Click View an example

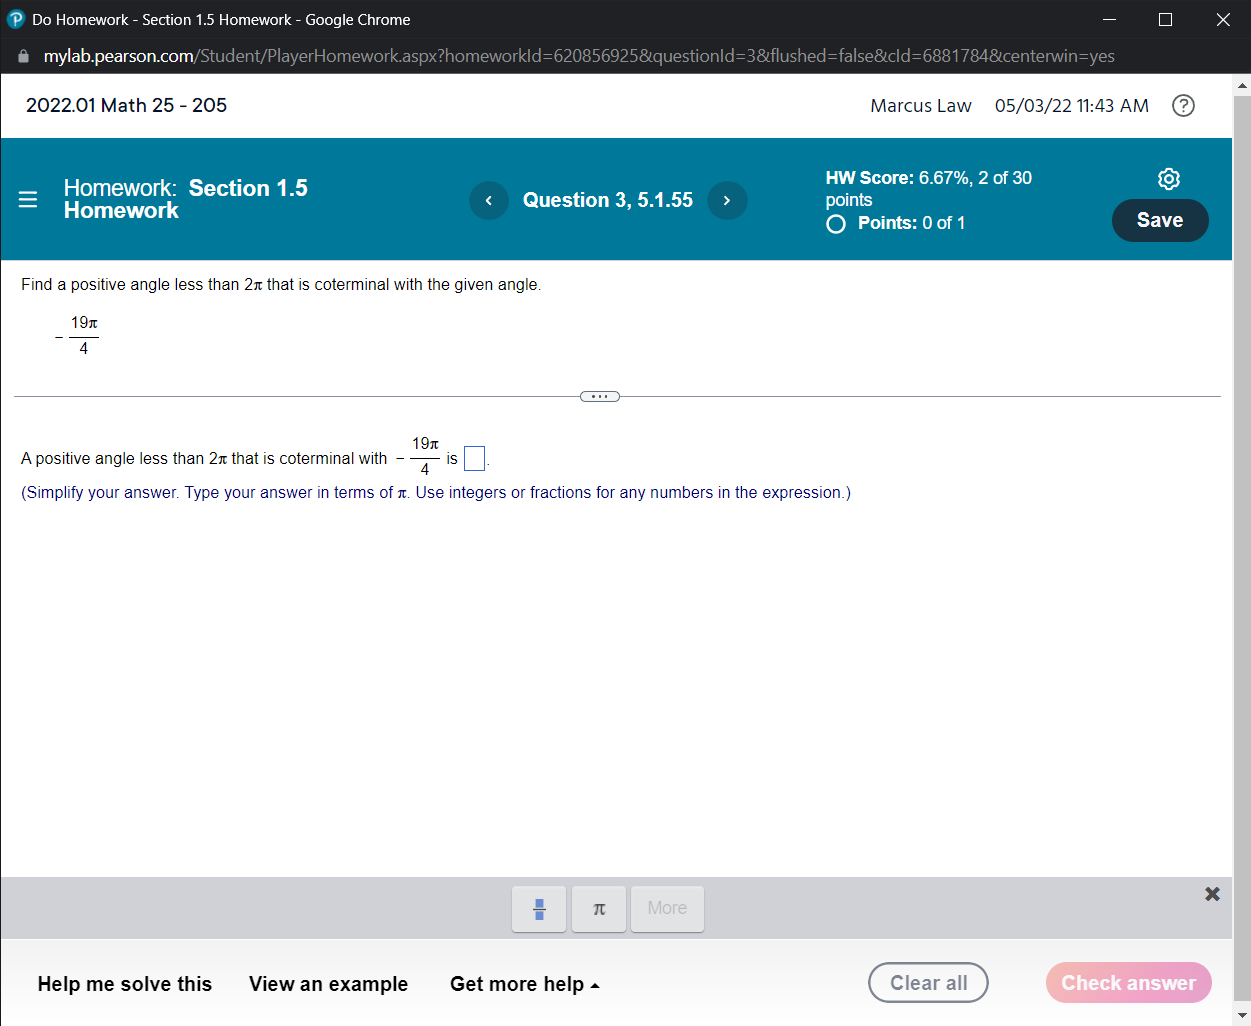(x=328, y=984)
